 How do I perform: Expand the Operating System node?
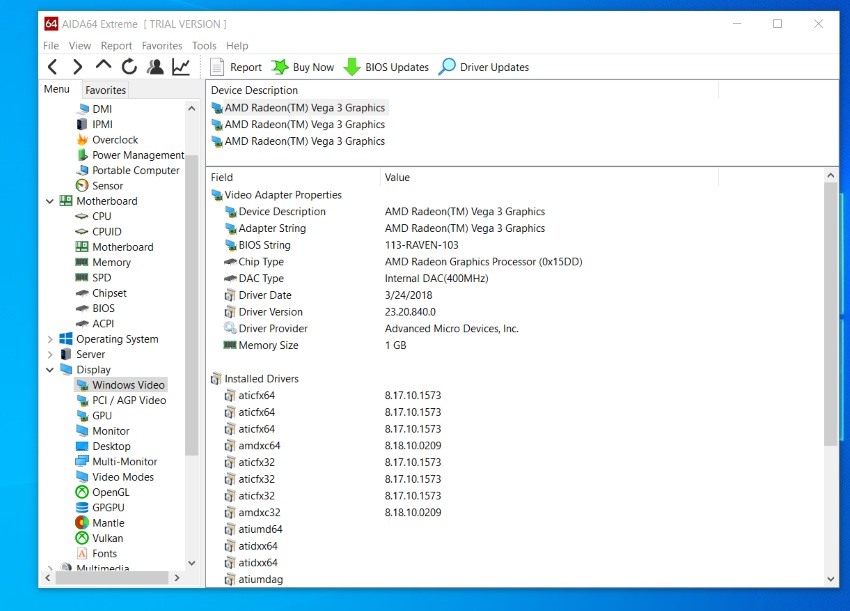point(50,339)
